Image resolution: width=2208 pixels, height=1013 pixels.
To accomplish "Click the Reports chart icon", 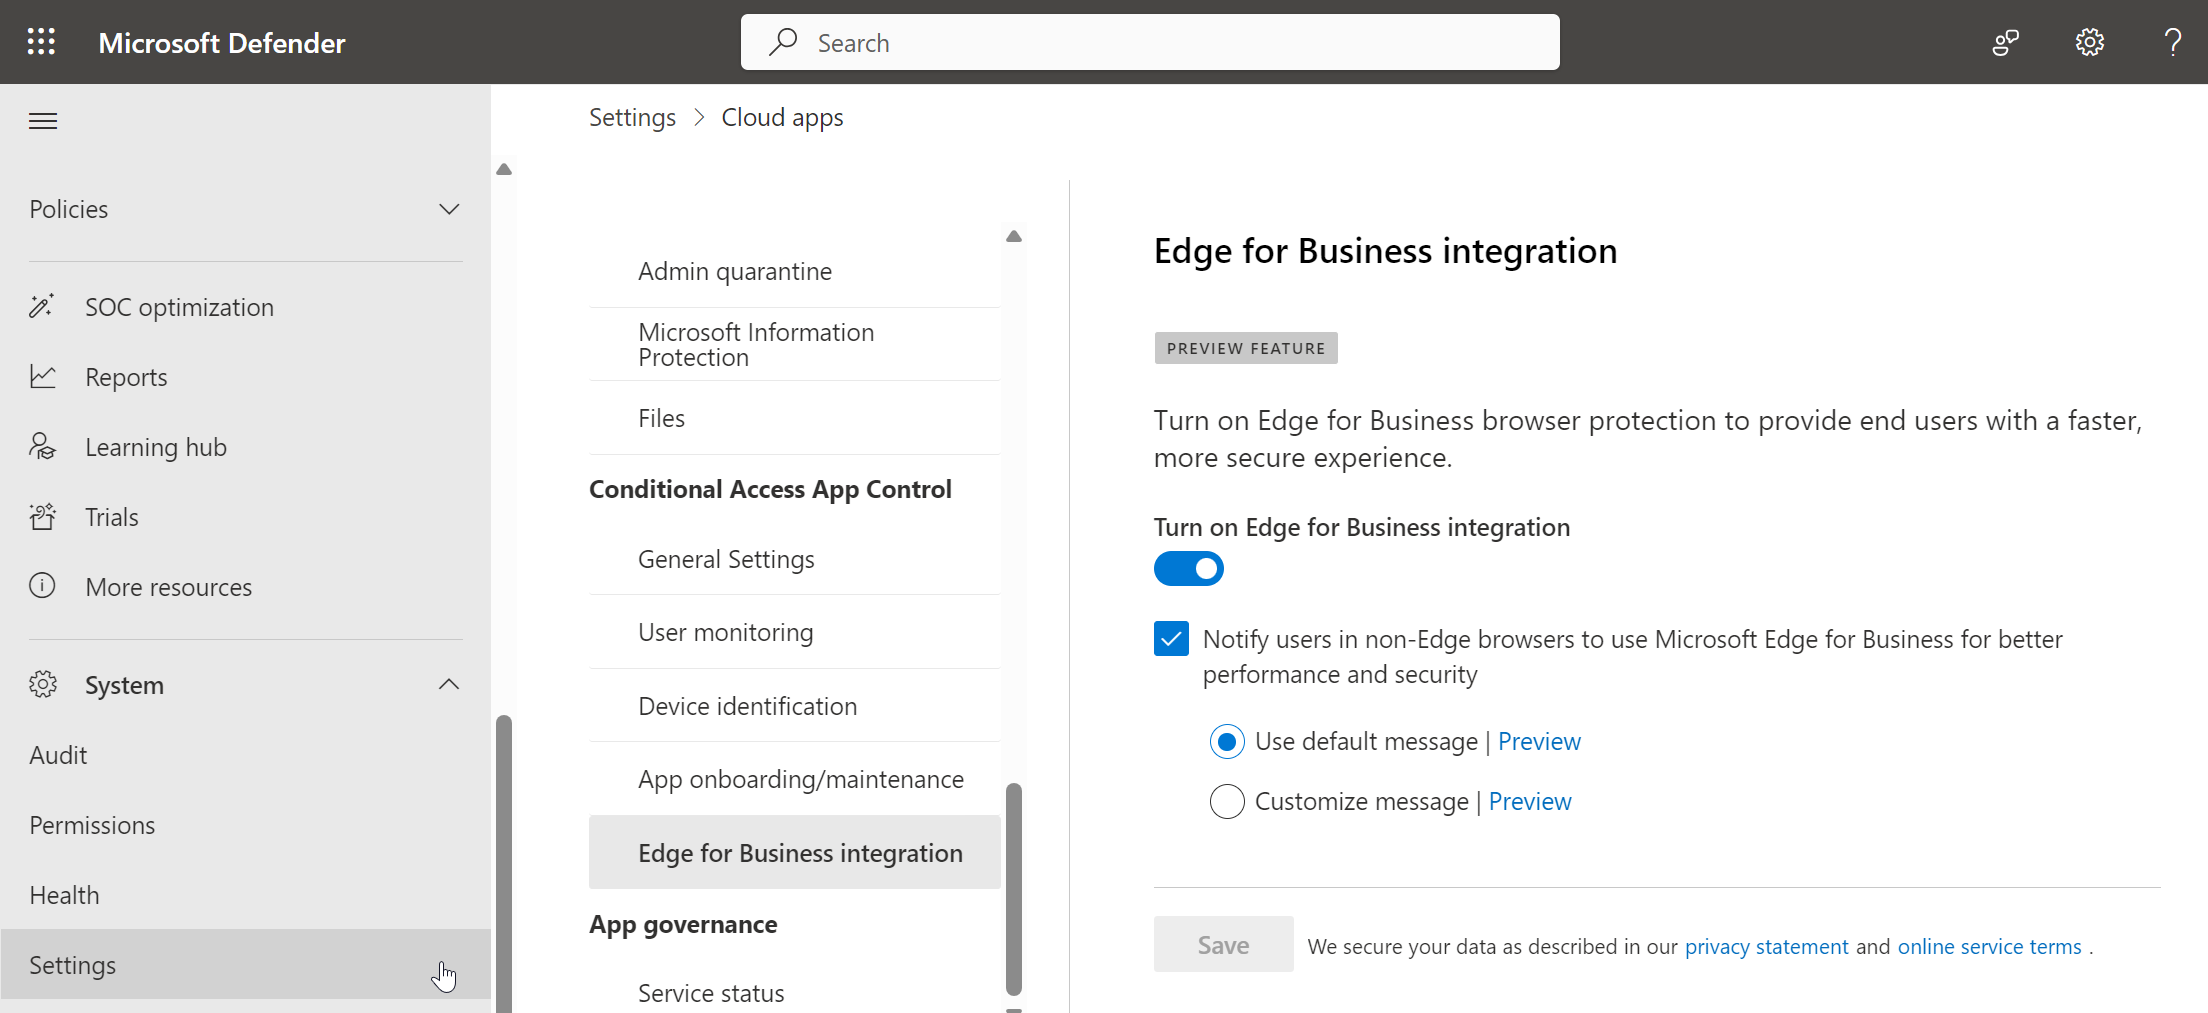I will [x=42, y=376].
